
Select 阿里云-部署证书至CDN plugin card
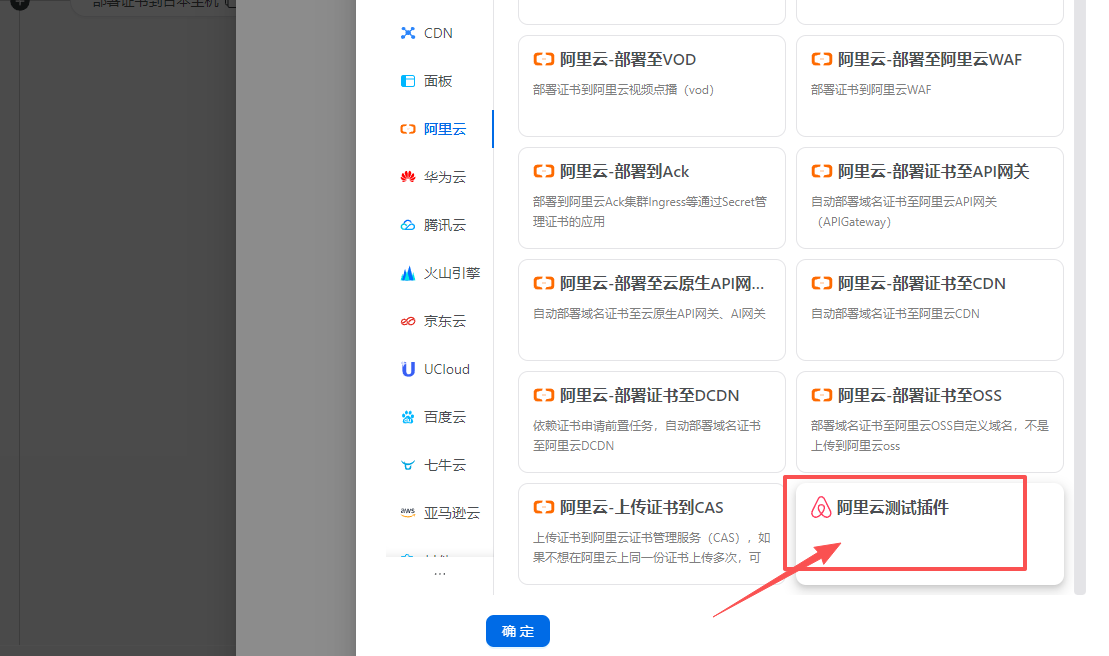tap(929, 309)
